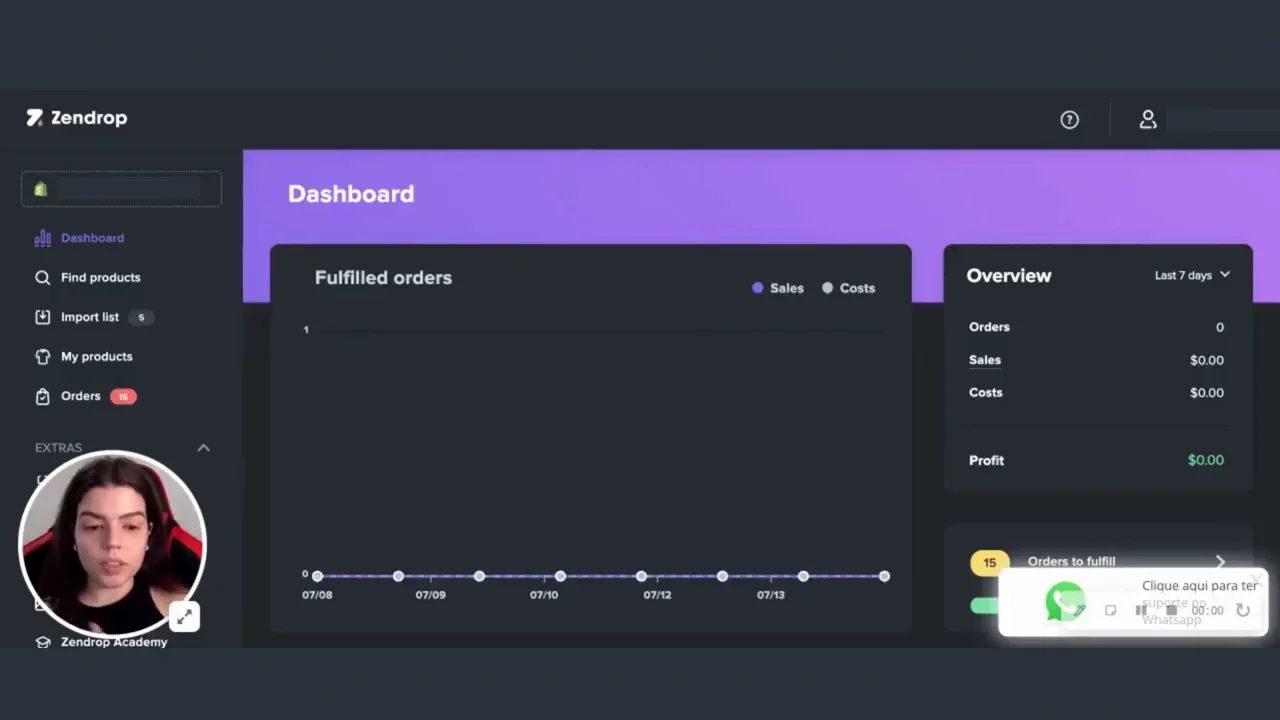Click the recorder sticky note icon
1280x720 pixels.
(x=1110, y=610)
